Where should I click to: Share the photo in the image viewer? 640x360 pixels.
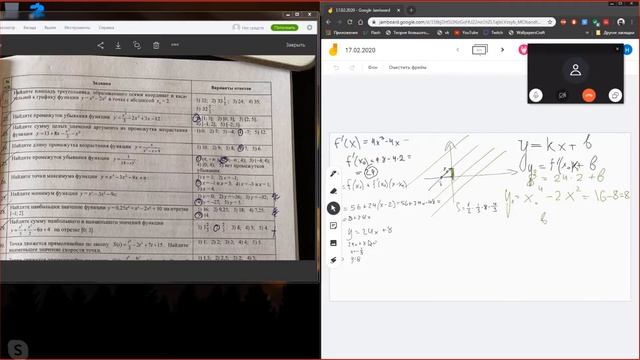(100, 45)
